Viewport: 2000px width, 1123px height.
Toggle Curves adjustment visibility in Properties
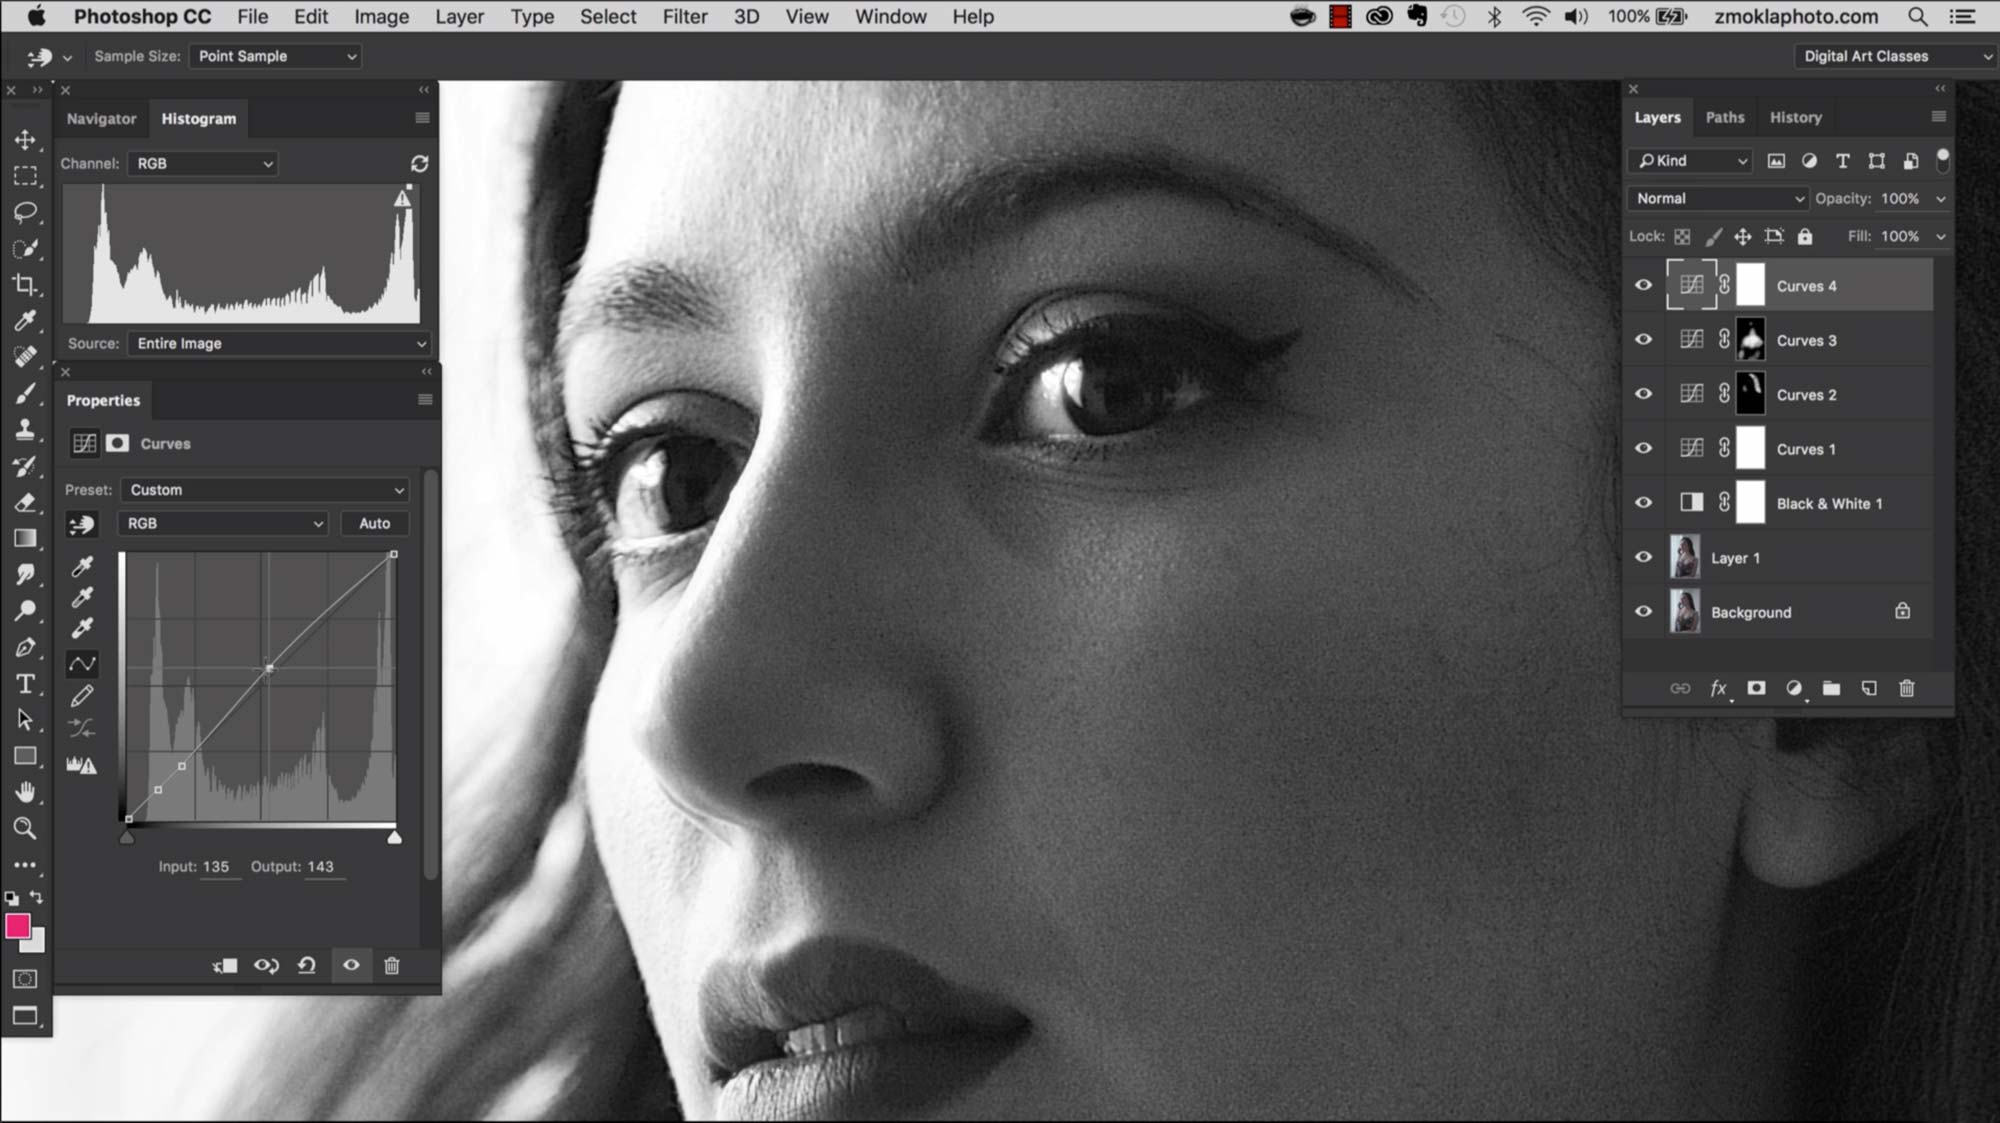click(351, 965)
